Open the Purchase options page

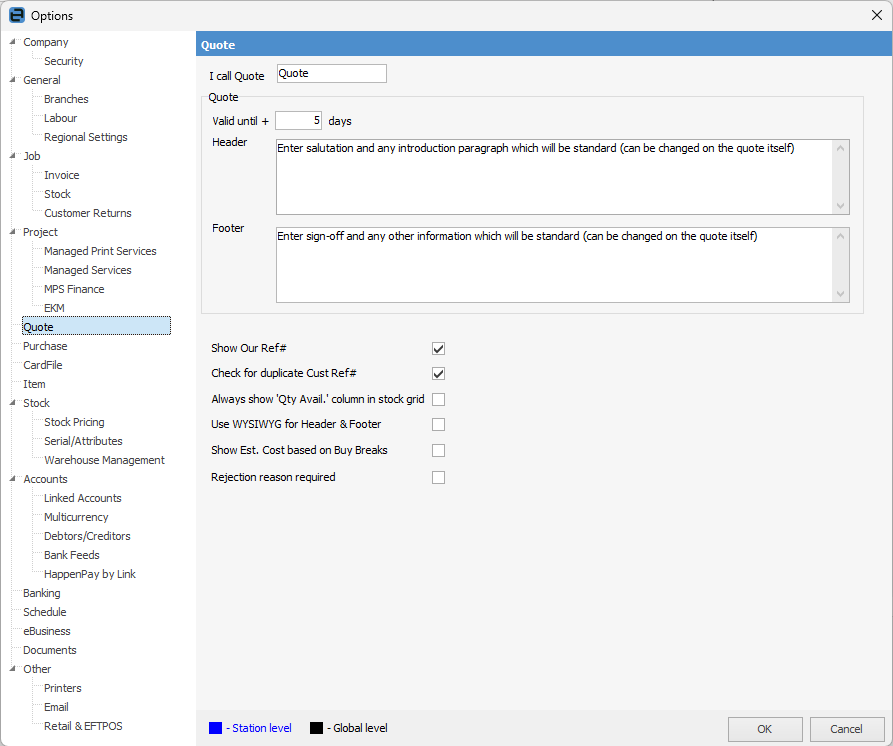pos(45,346)
